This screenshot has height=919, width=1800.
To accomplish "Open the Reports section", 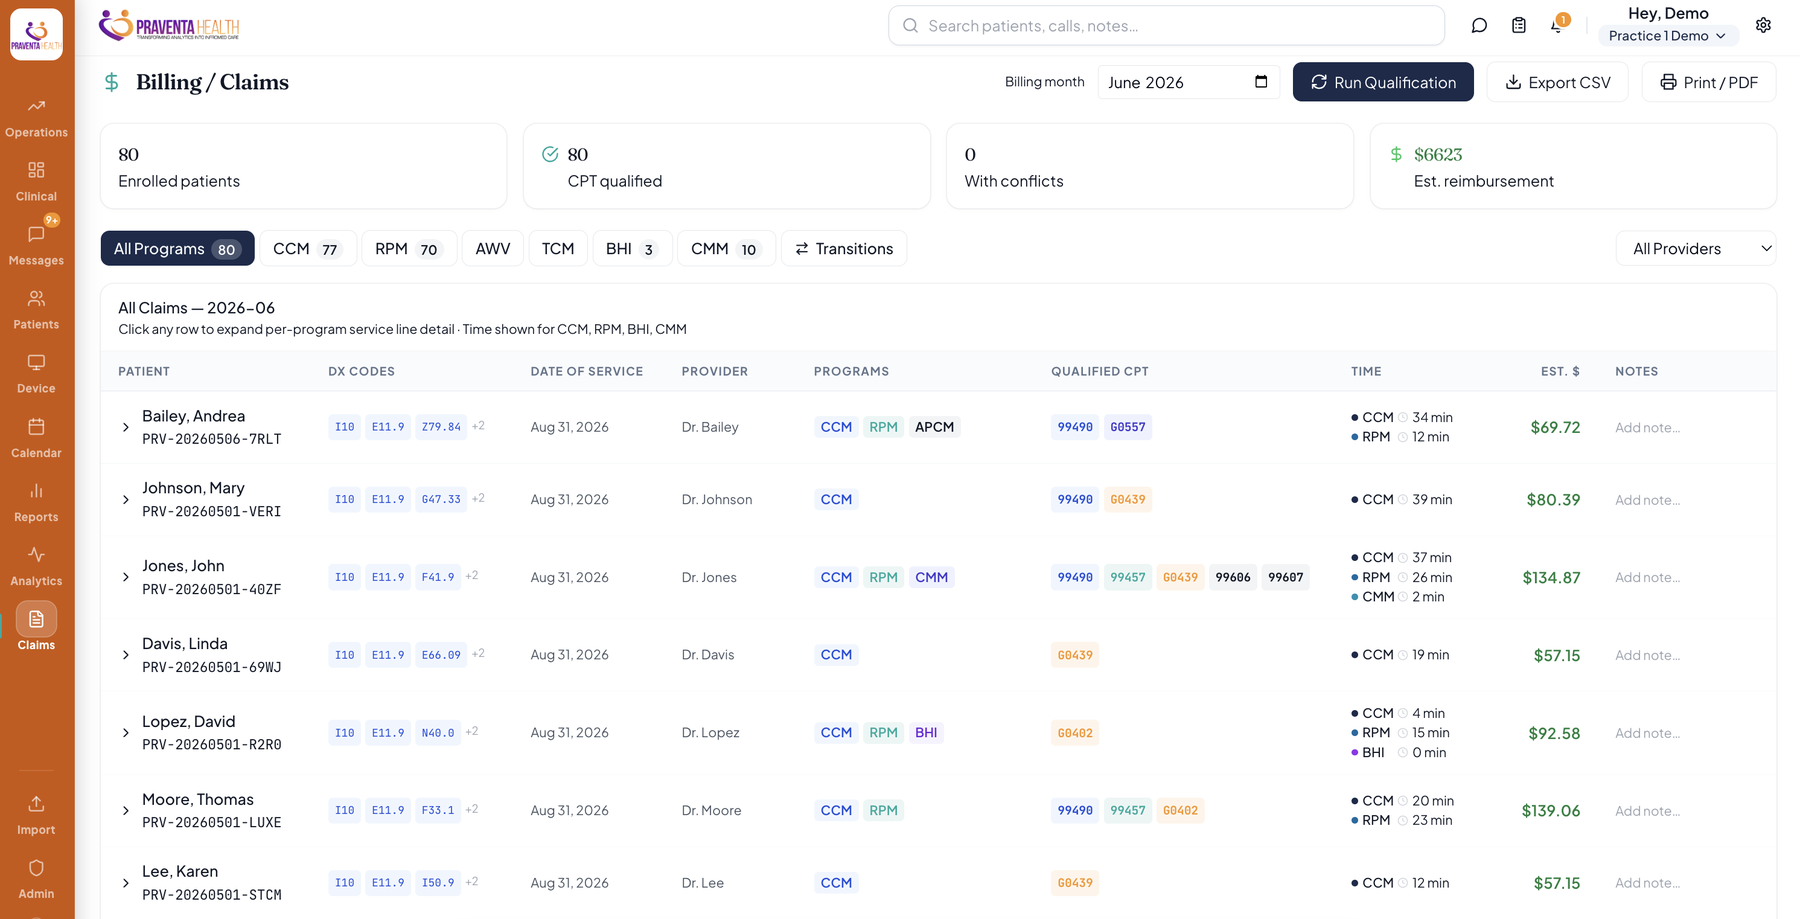I will [36, 502].
